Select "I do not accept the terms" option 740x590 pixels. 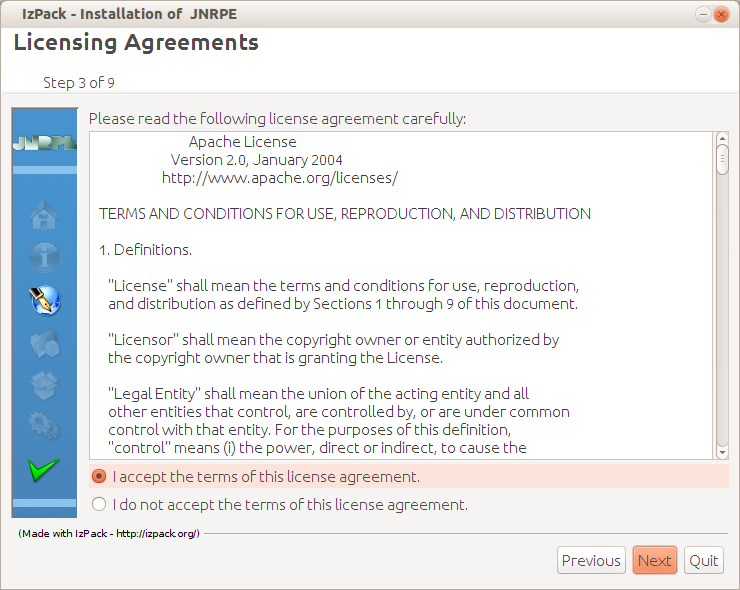point(99,504)
